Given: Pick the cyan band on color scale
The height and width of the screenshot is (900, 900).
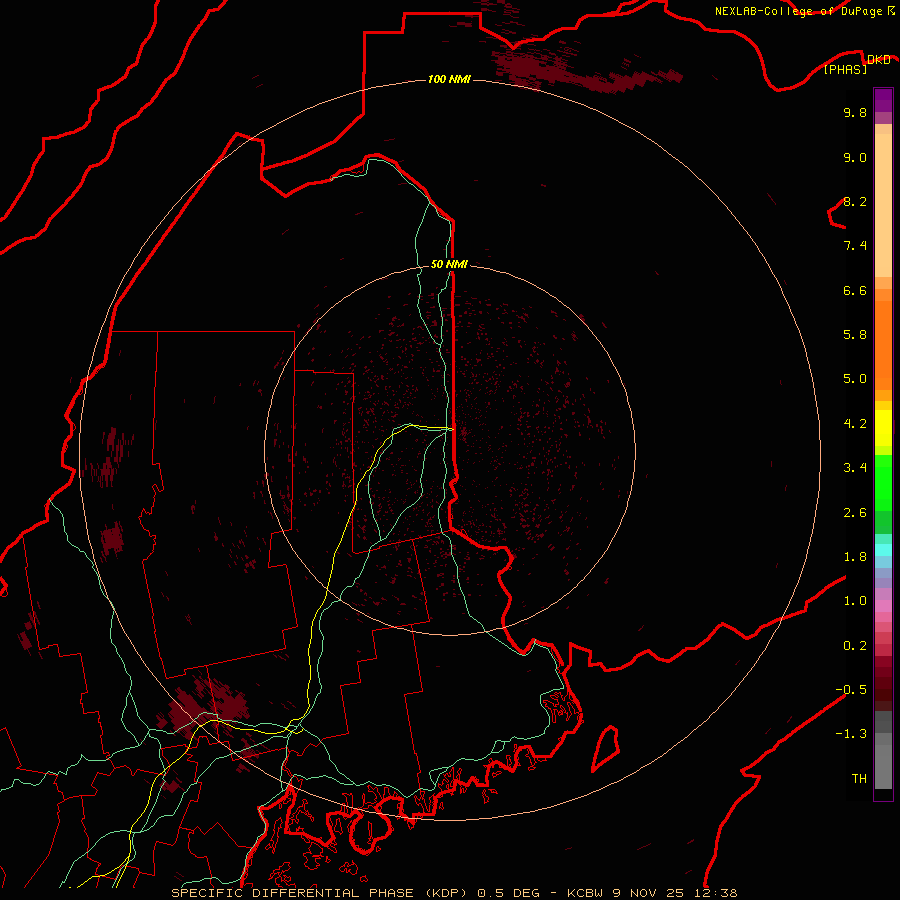Looking at the screenshot, I should tap(883, 550).
